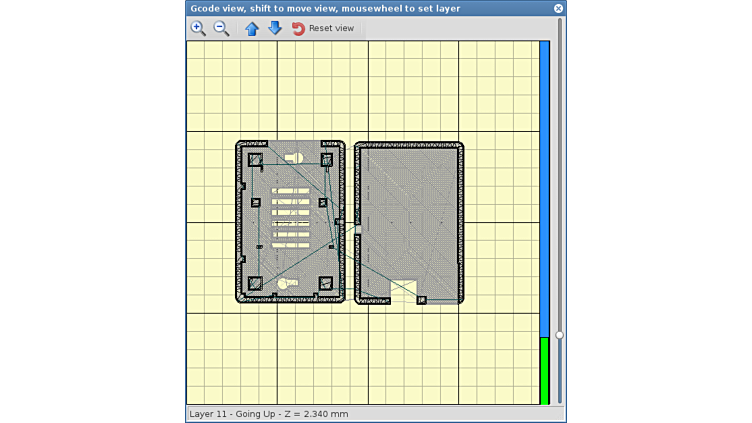
Task: Click the blue portion of layer bar
Action: click(x=545, y=180)
